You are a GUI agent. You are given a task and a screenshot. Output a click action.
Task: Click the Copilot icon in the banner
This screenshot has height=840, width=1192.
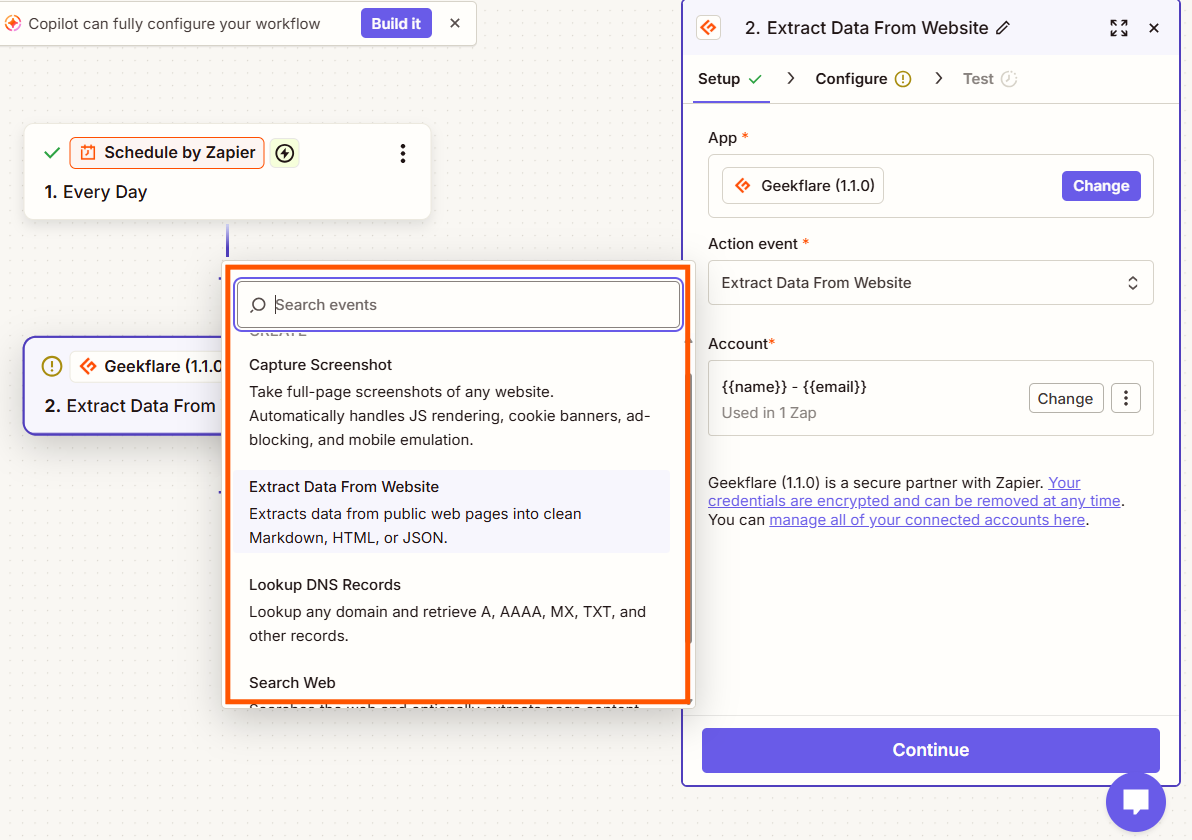[13, 24]
